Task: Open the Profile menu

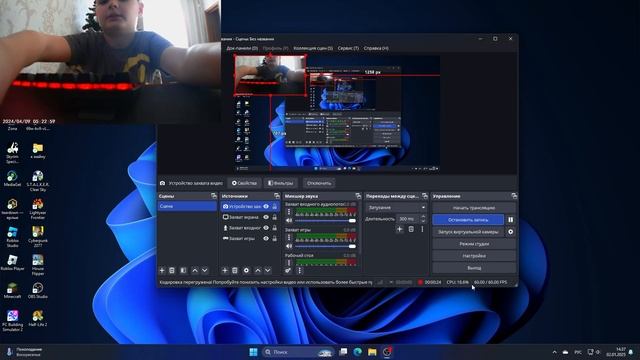Action: pyautogui.click(x=275, y=48)
